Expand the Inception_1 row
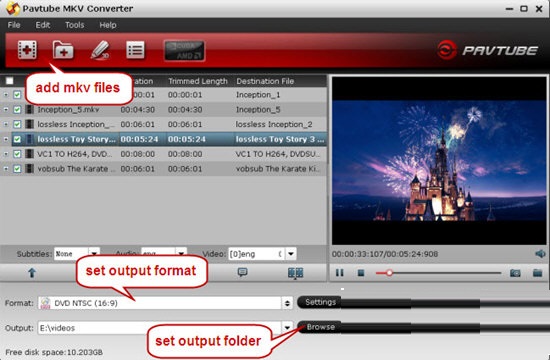Viewport: 550px width, 360px height. pyautogui.click(x=6, y=95)
